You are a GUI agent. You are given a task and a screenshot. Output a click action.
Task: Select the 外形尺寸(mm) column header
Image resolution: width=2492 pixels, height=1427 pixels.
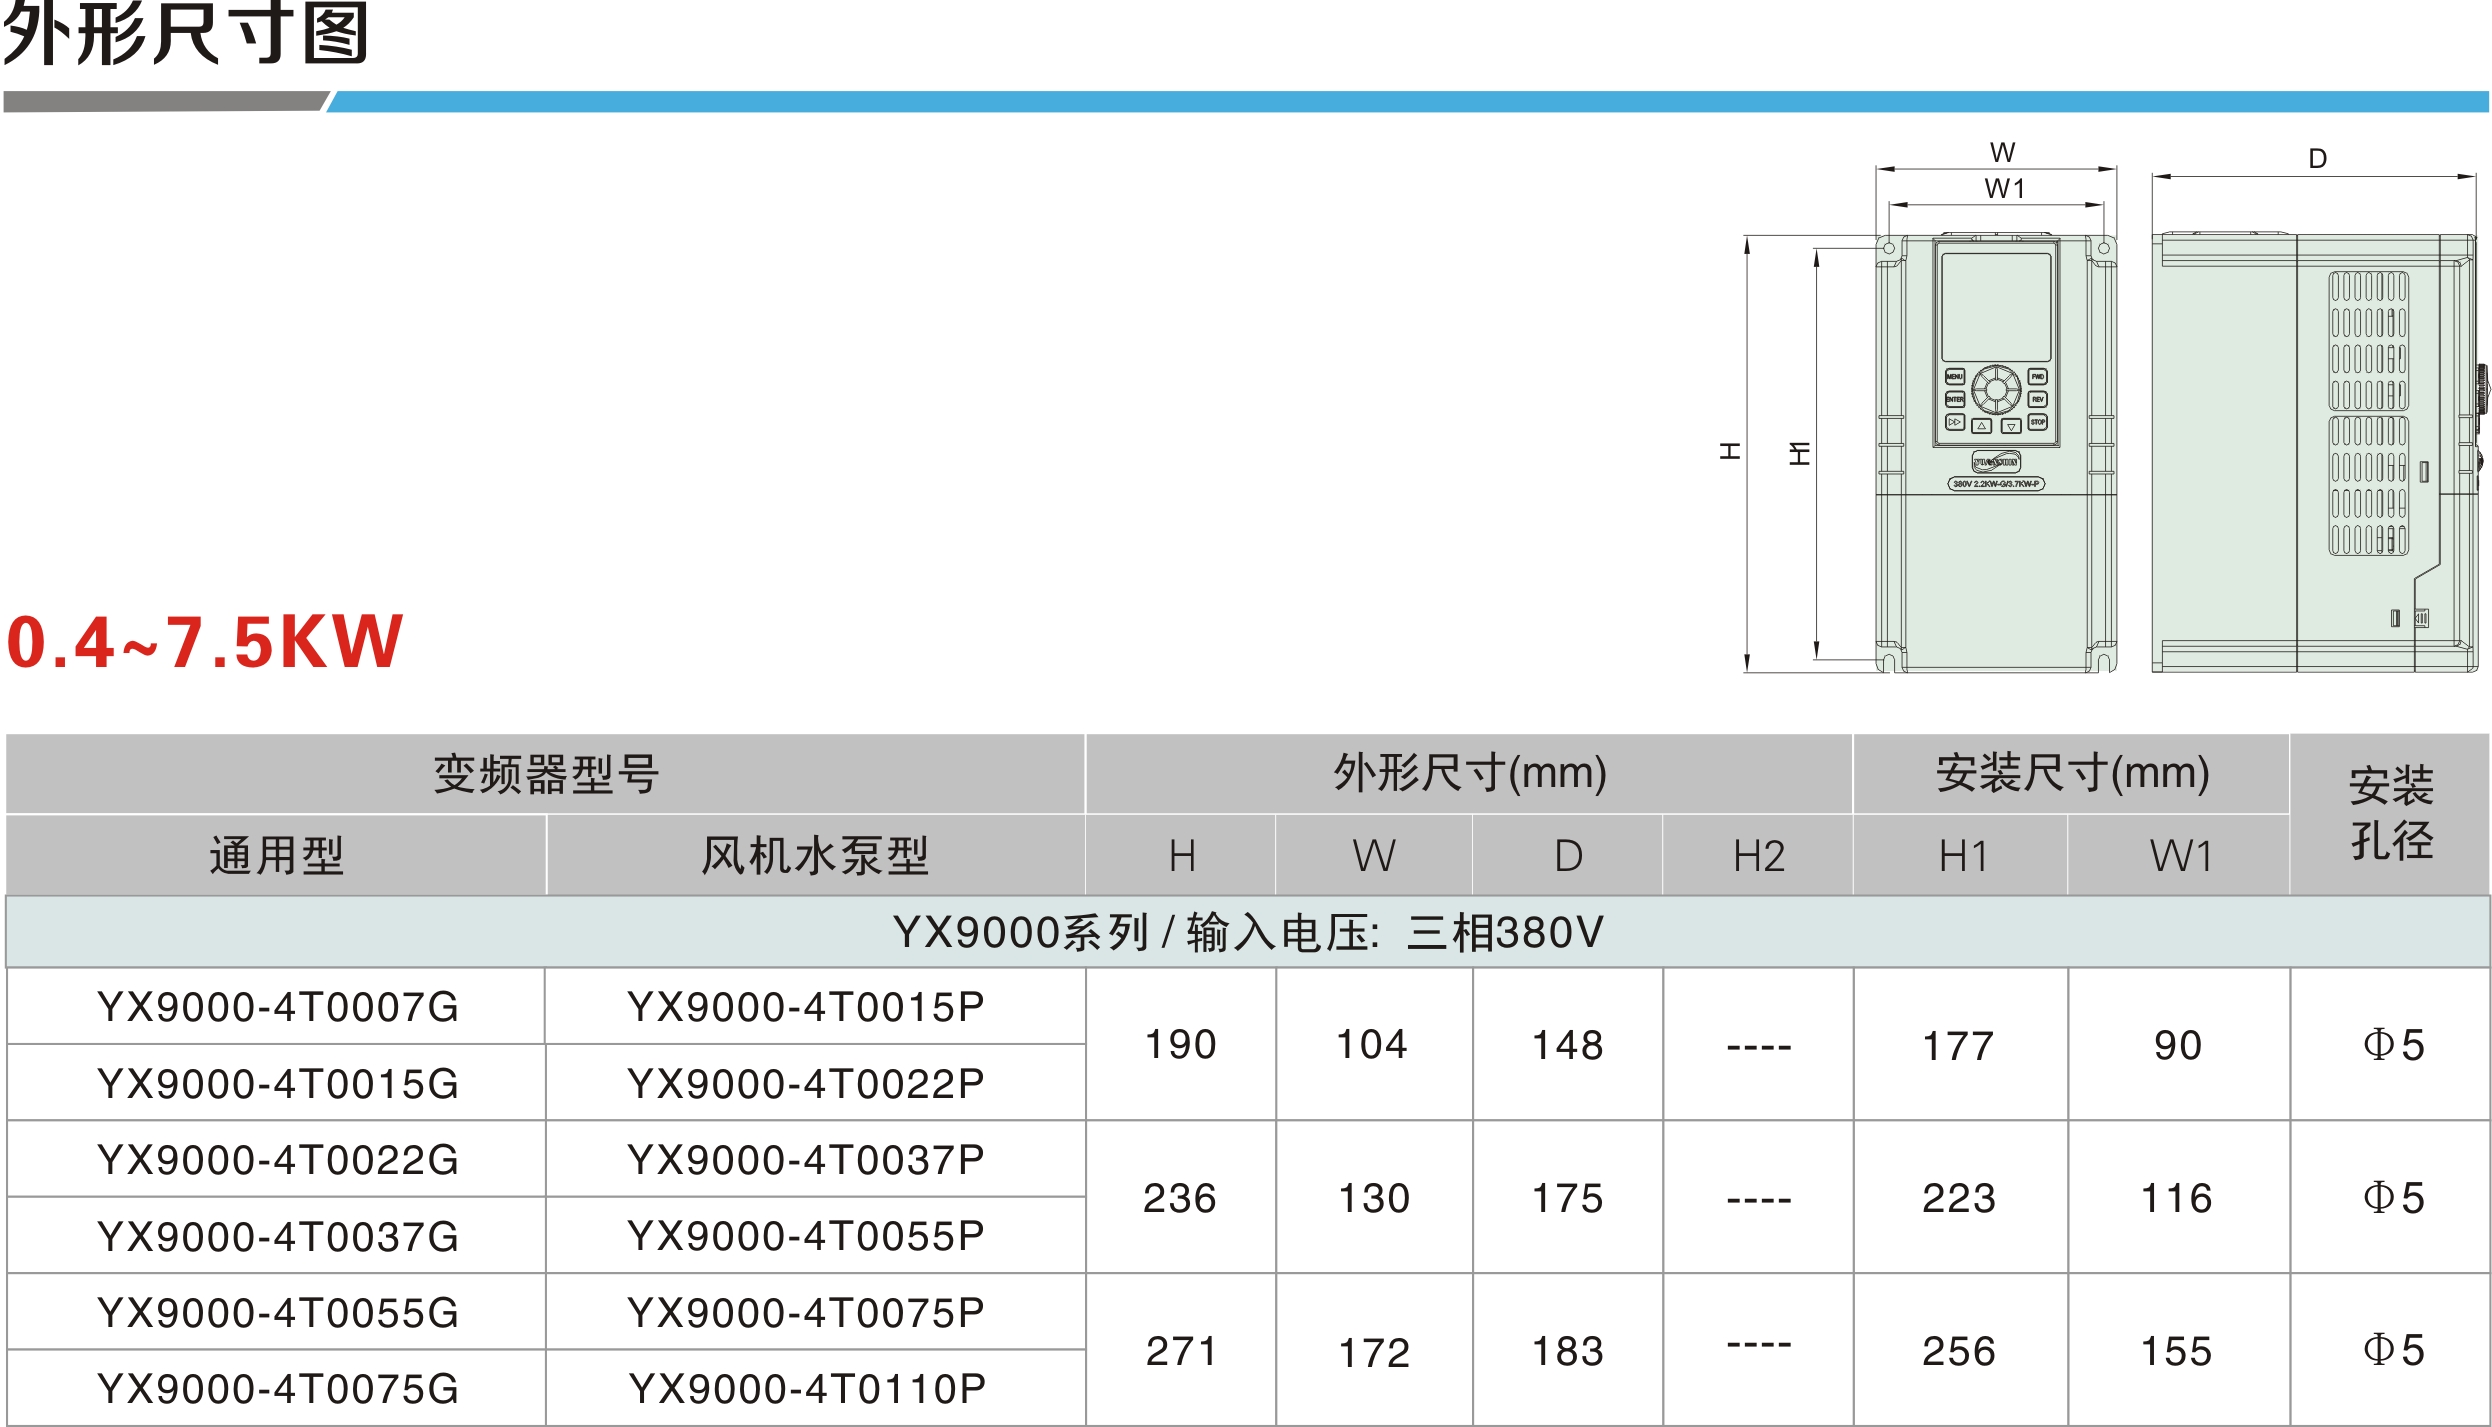click(1468, 774)
